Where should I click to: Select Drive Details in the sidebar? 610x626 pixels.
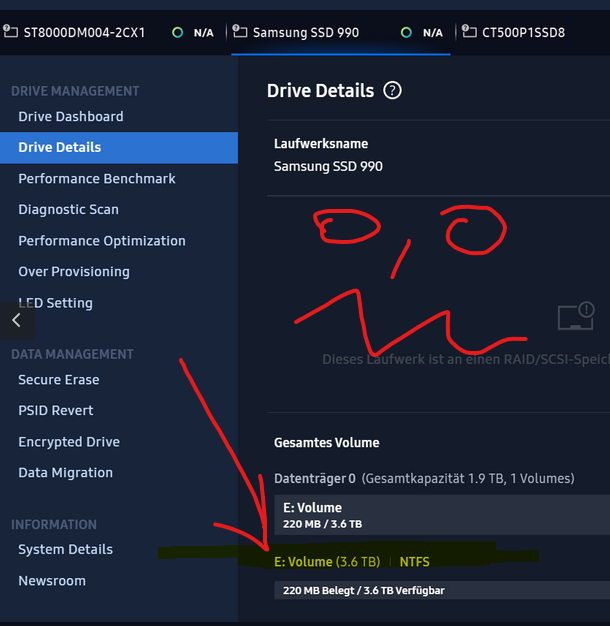119,147
